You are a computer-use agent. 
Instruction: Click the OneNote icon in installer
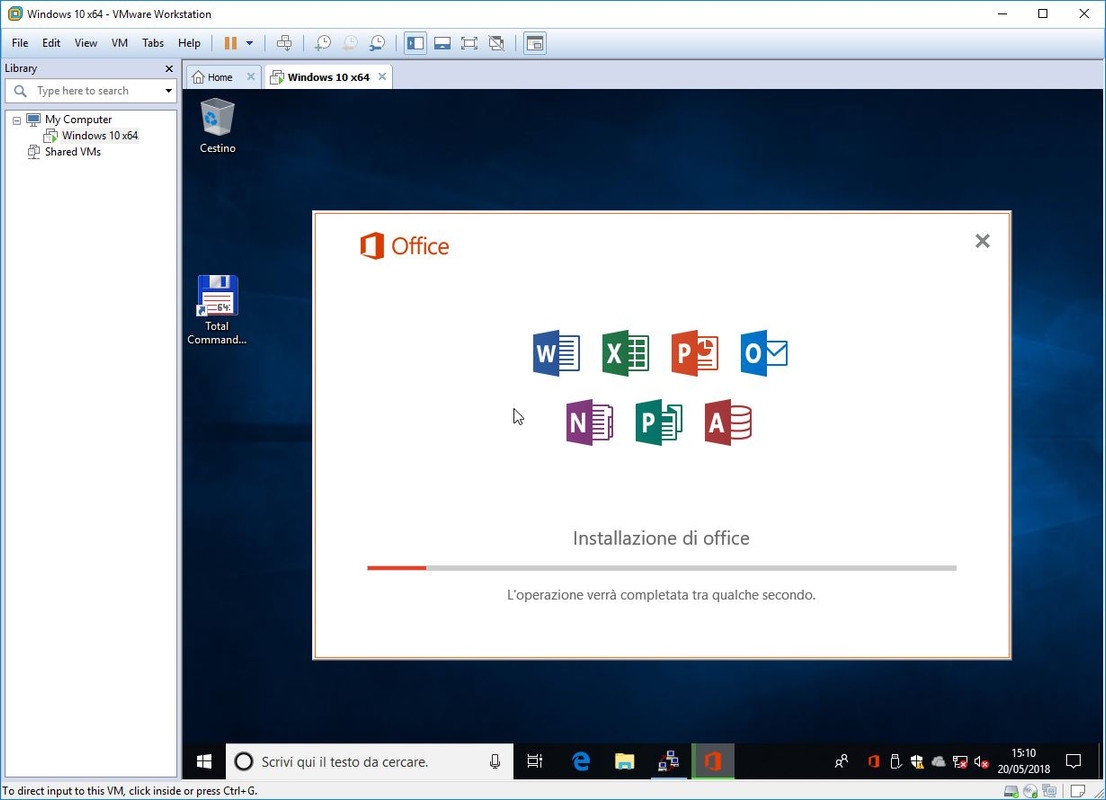point(590,423)
